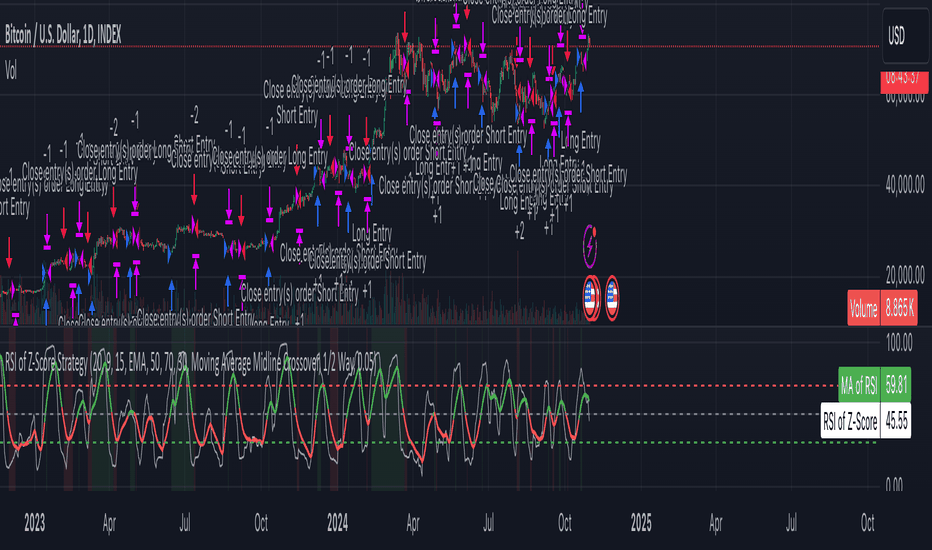This screenshot has width=932, height=550.
Task: Open the second US flag economic event icon
Action: (612, 298)
